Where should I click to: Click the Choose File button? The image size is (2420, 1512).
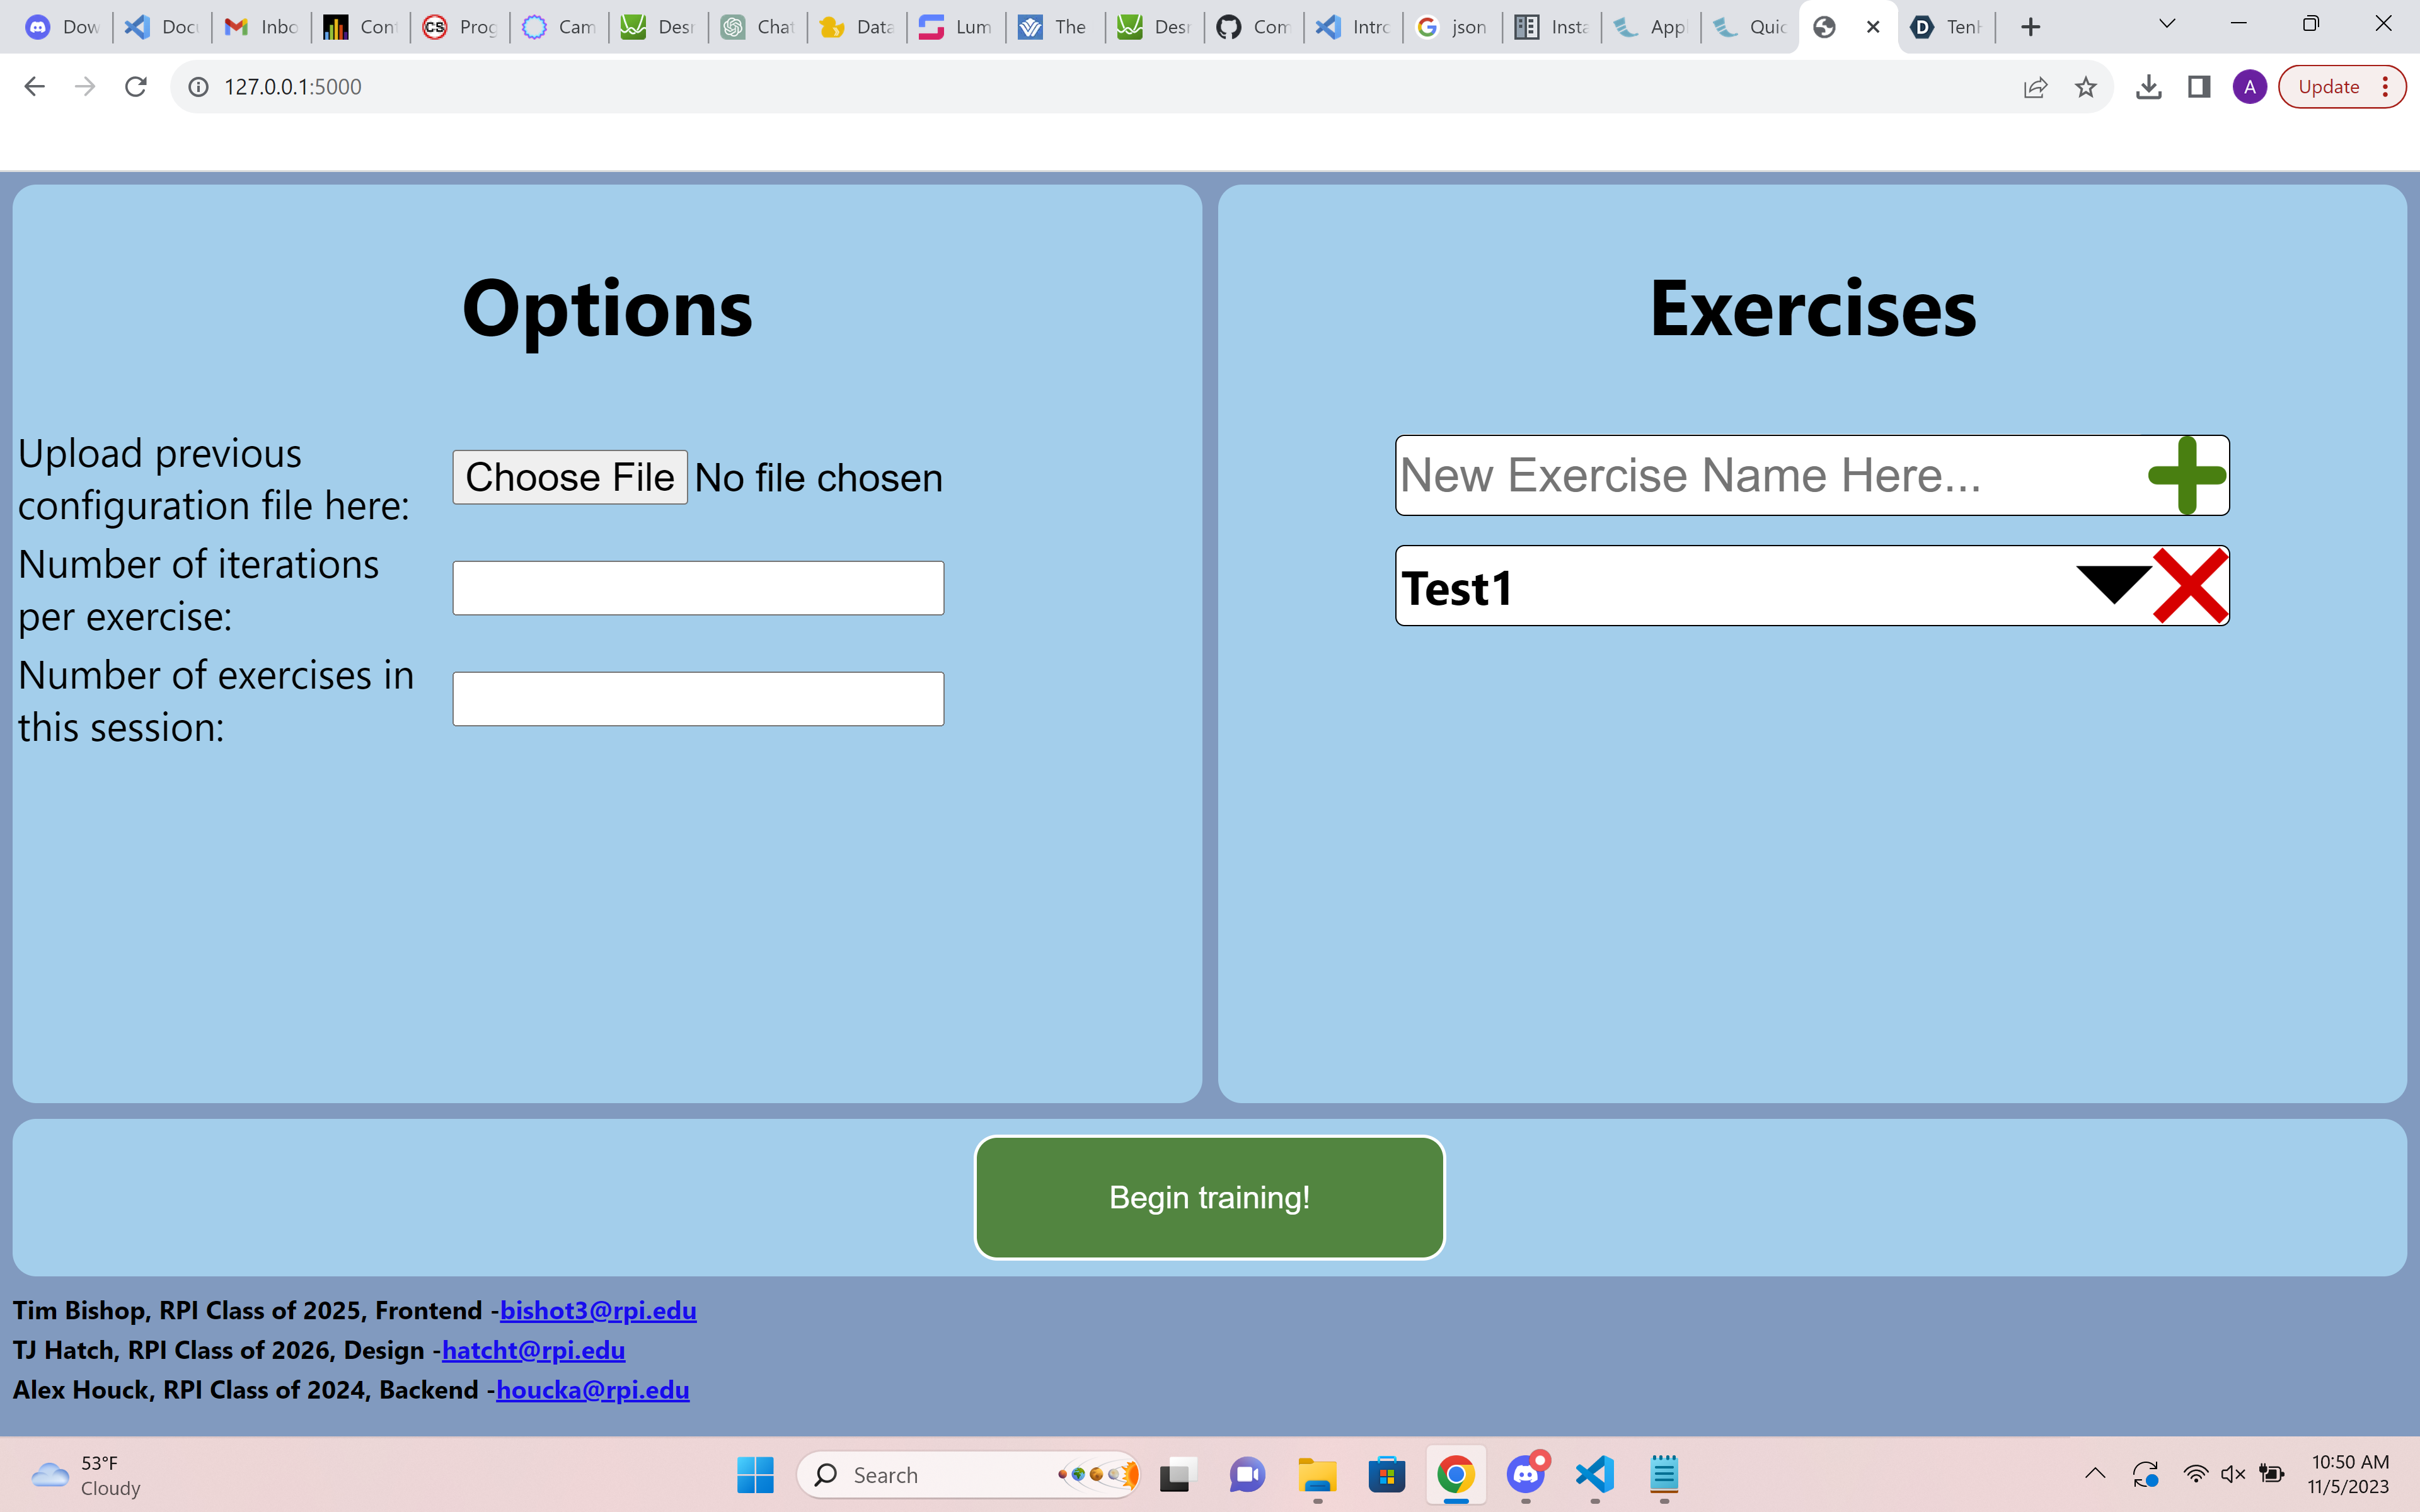pyautogui.click(x=570, y=478)
